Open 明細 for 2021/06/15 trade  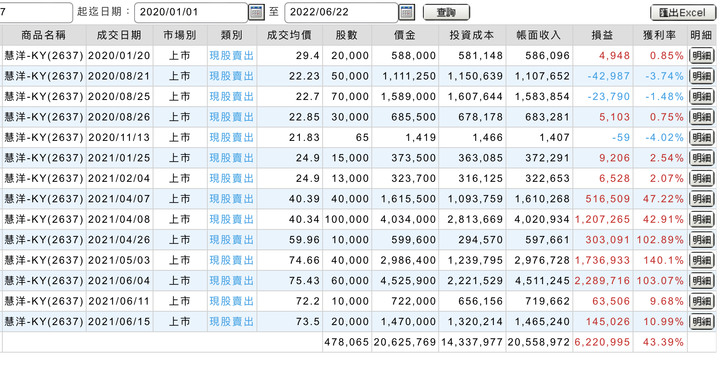[702, 321]
